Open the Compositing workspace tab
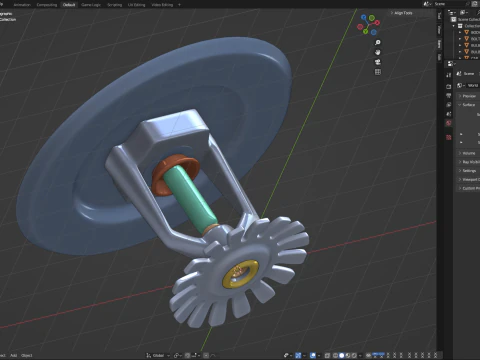Screen dimensions: 480x360 point(47,5)
